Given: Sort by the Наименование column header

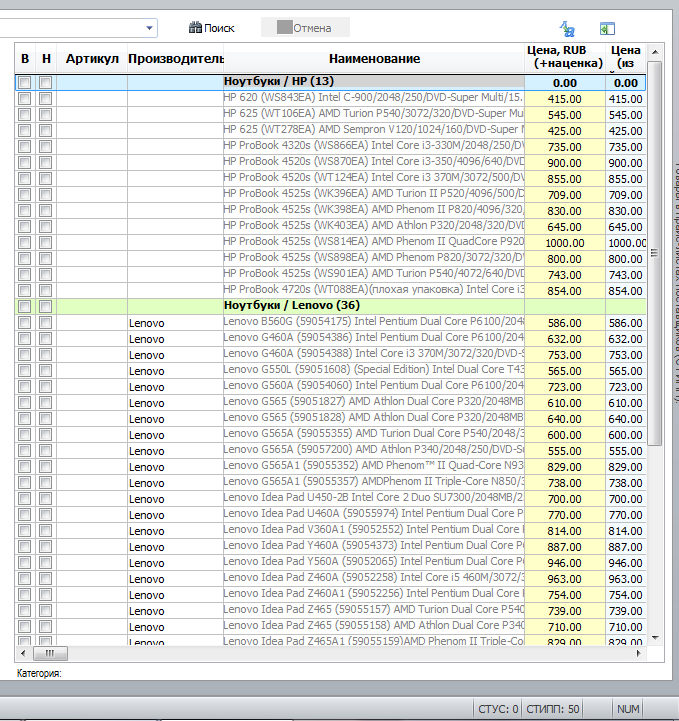Looking at the screenshot, I should point(374,58).
